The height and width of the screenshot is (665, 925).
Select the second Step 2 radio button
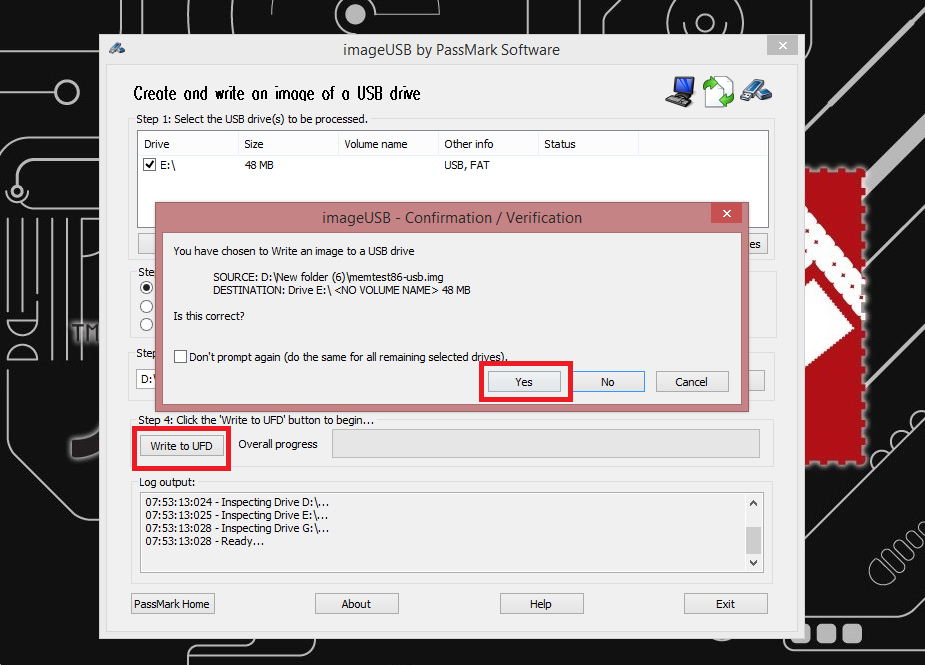click(146, 306)
